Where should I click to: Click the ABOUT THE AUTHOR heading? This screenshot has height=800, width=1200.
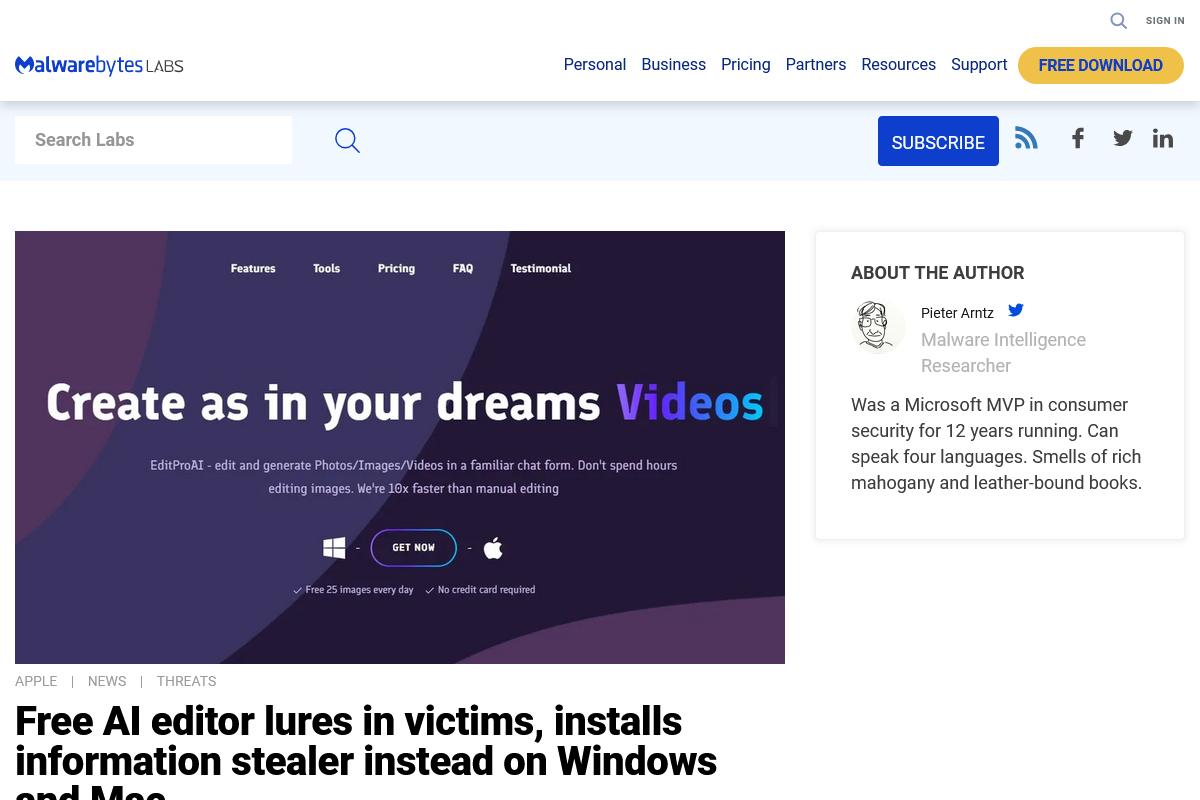(937, 273)
